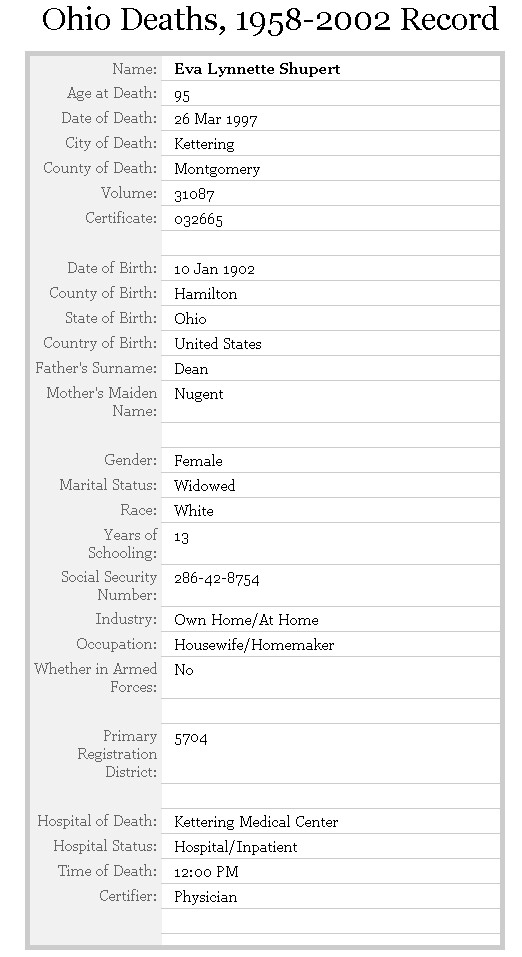This screenshot has width=522, height=957.
Task: Select the certifier value Physician
Action: click(205, 897)
